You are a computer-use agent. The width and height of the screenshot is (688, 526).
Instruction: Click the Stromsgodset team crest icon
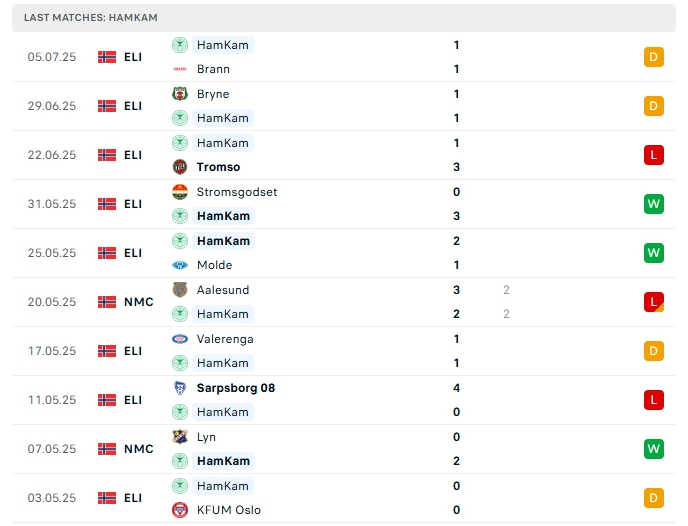[180, 192]
